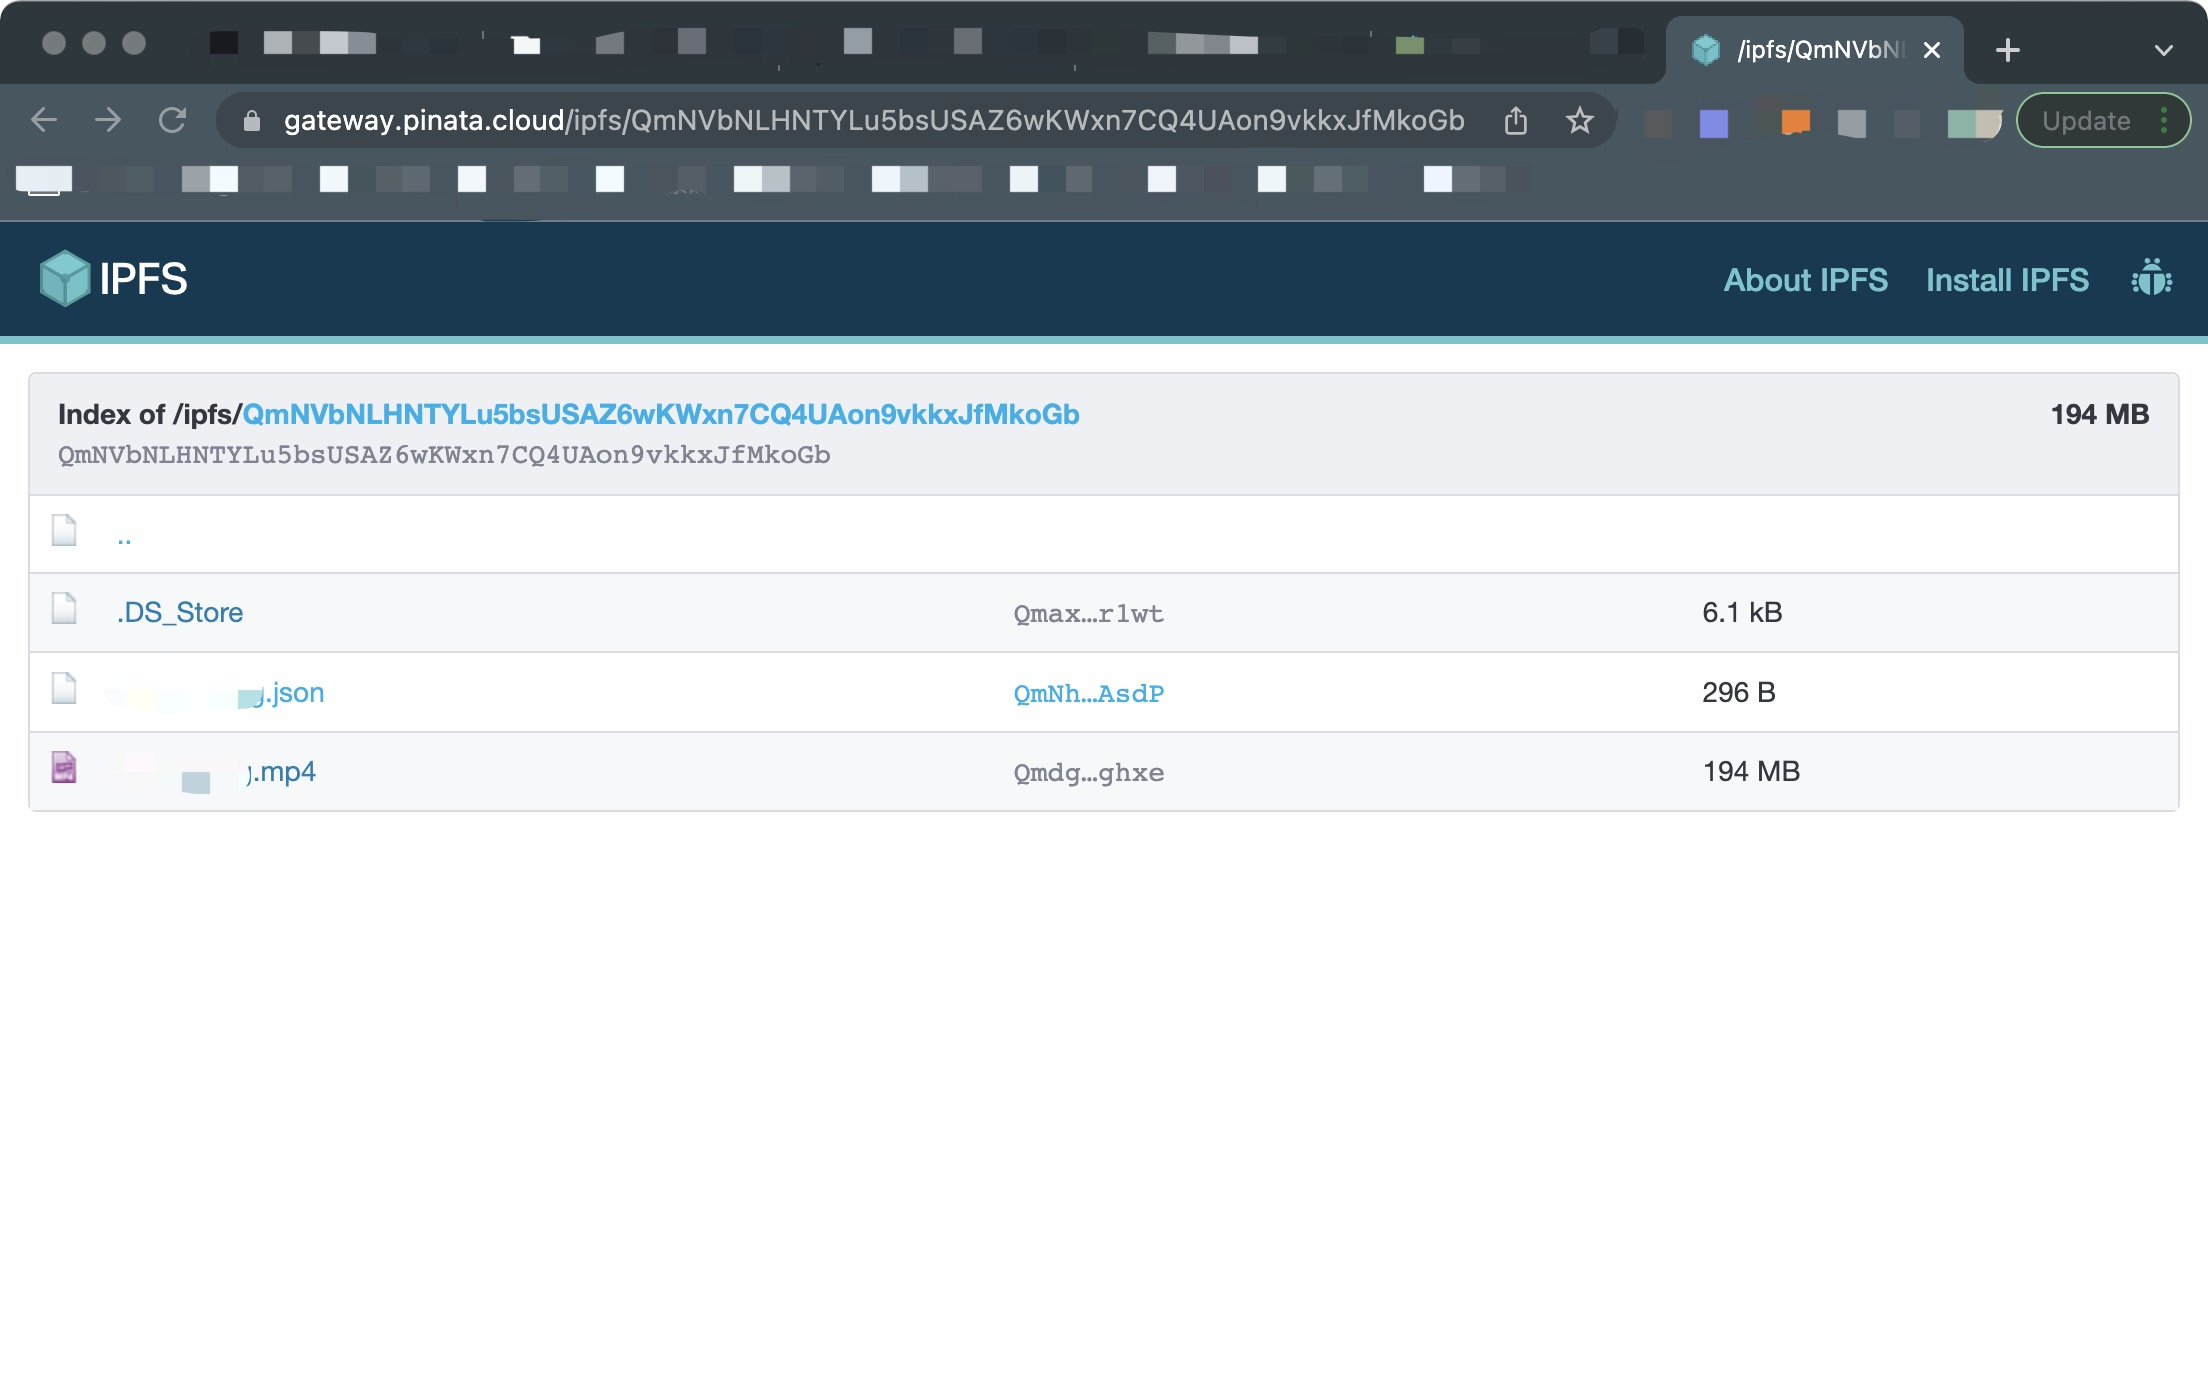The width and height of the screenshot is (2208, 1390).
Task: Click the IPFS cube logo
Action: click(66, 279)
